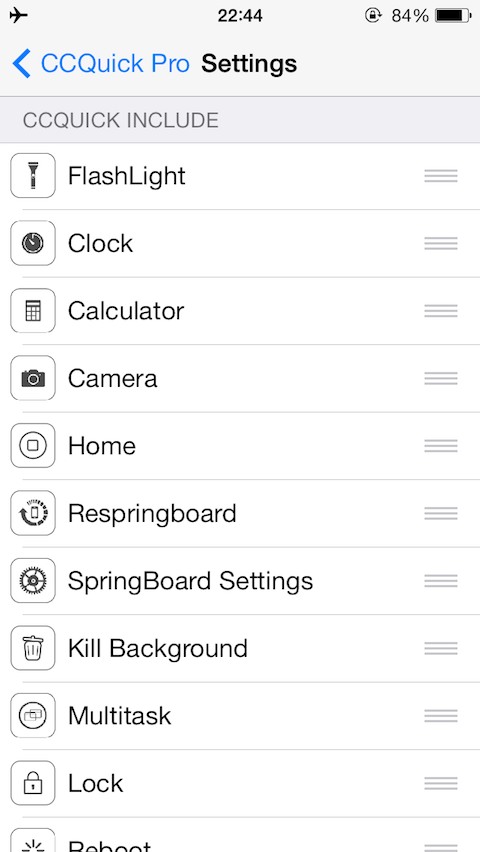Tap the Camera icon

33,378
